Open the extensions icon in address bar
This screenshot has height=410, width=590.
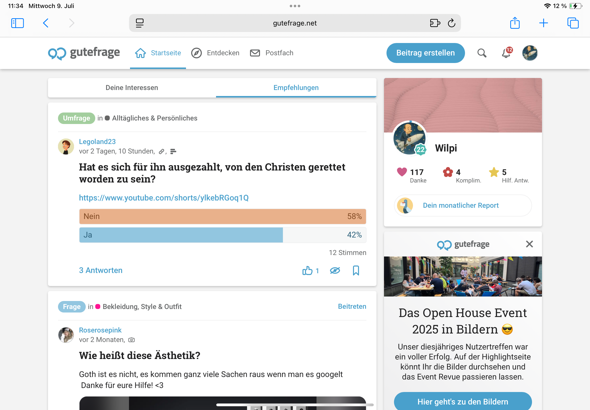[x=435, y=23]
